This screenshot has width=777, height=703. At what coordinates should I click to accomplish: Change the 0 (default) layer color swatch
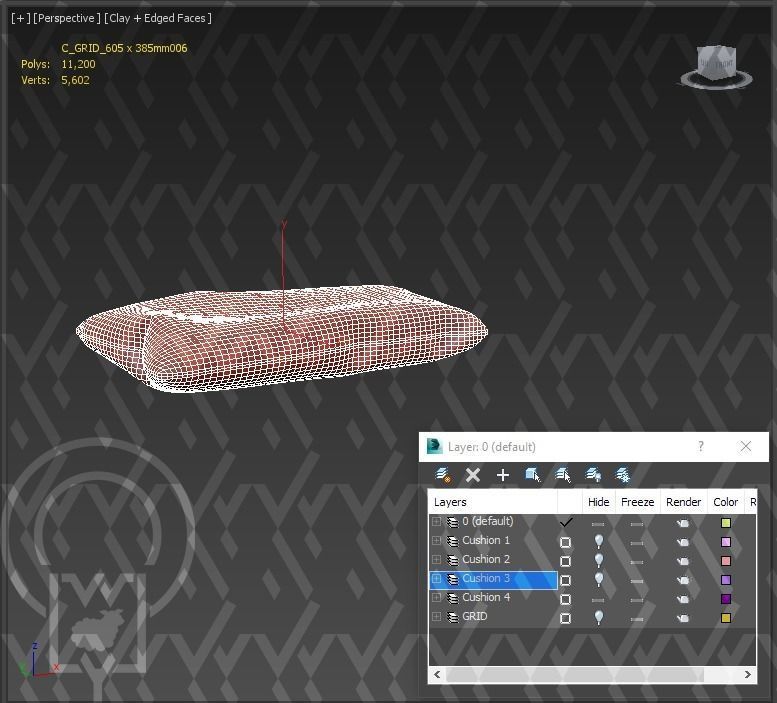tap(726, 523)
